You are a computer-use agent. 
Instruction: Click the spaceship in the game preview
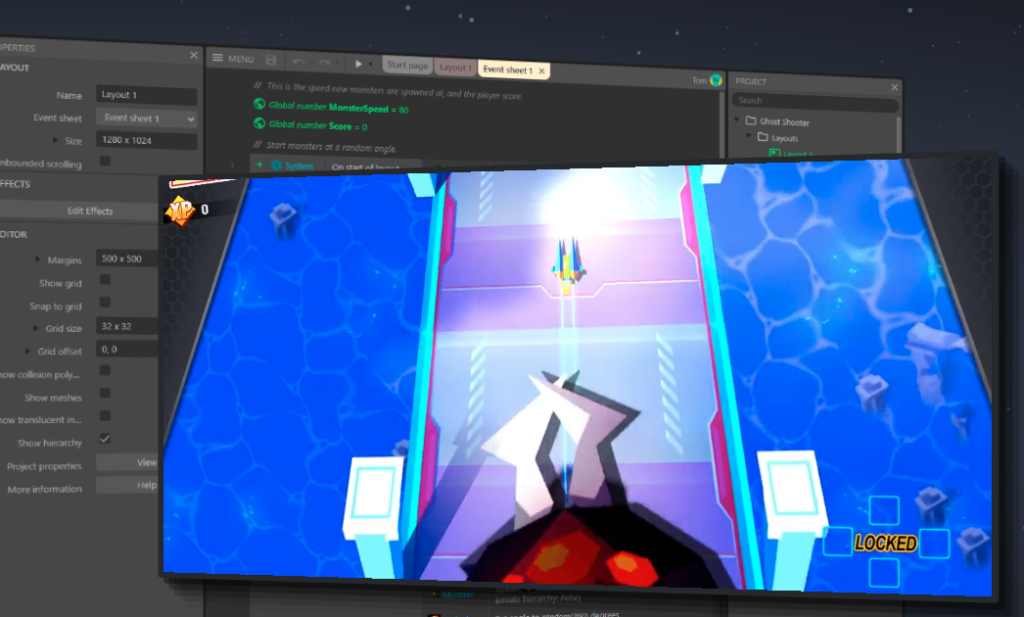(567, 264)
